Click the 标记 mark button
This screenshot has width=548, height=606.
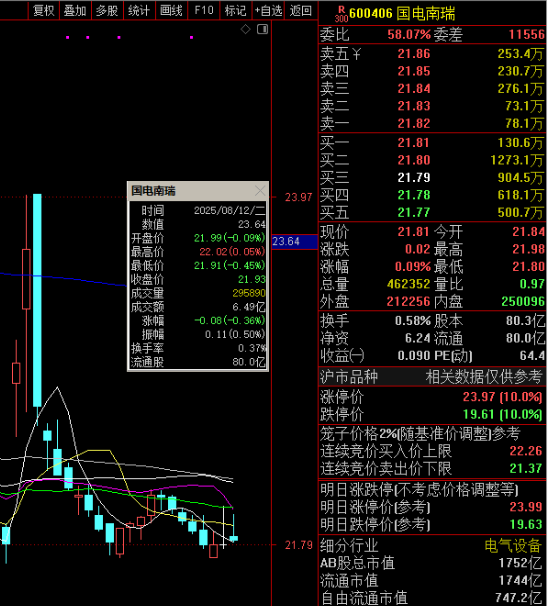tap(235, 10)
